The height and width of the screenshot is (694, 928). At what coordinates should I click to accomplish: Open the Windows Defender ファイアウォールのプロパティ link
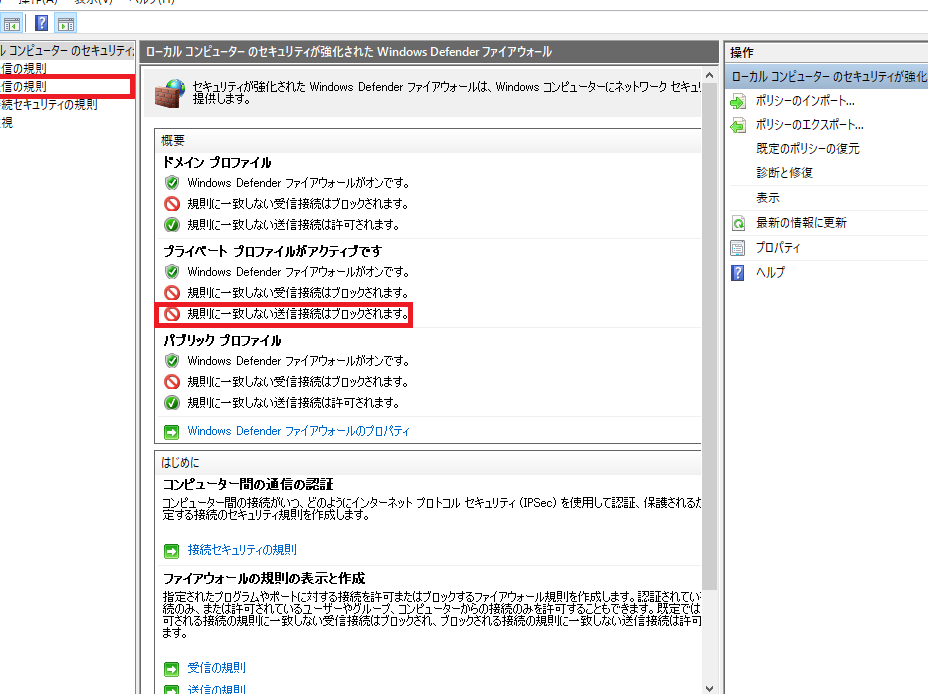click(298, 431)
